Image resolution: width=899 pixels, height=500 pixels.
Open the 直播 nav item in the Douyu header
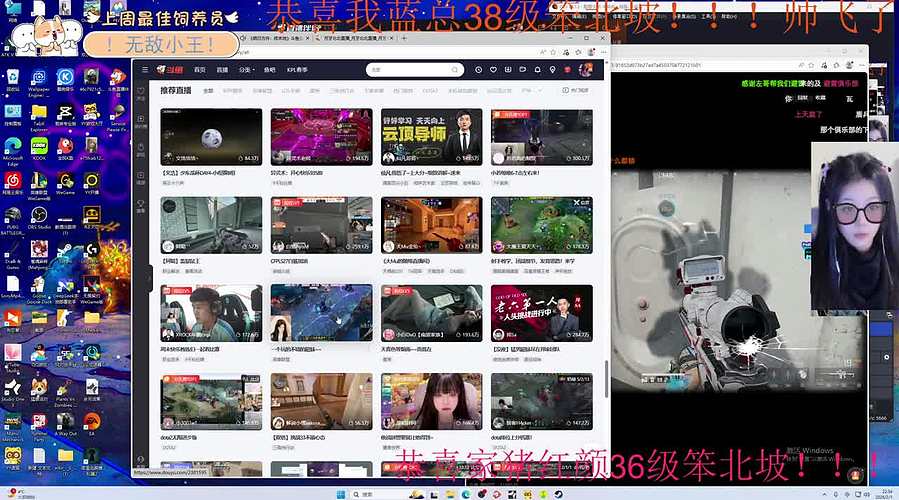[x=222, y=69]
